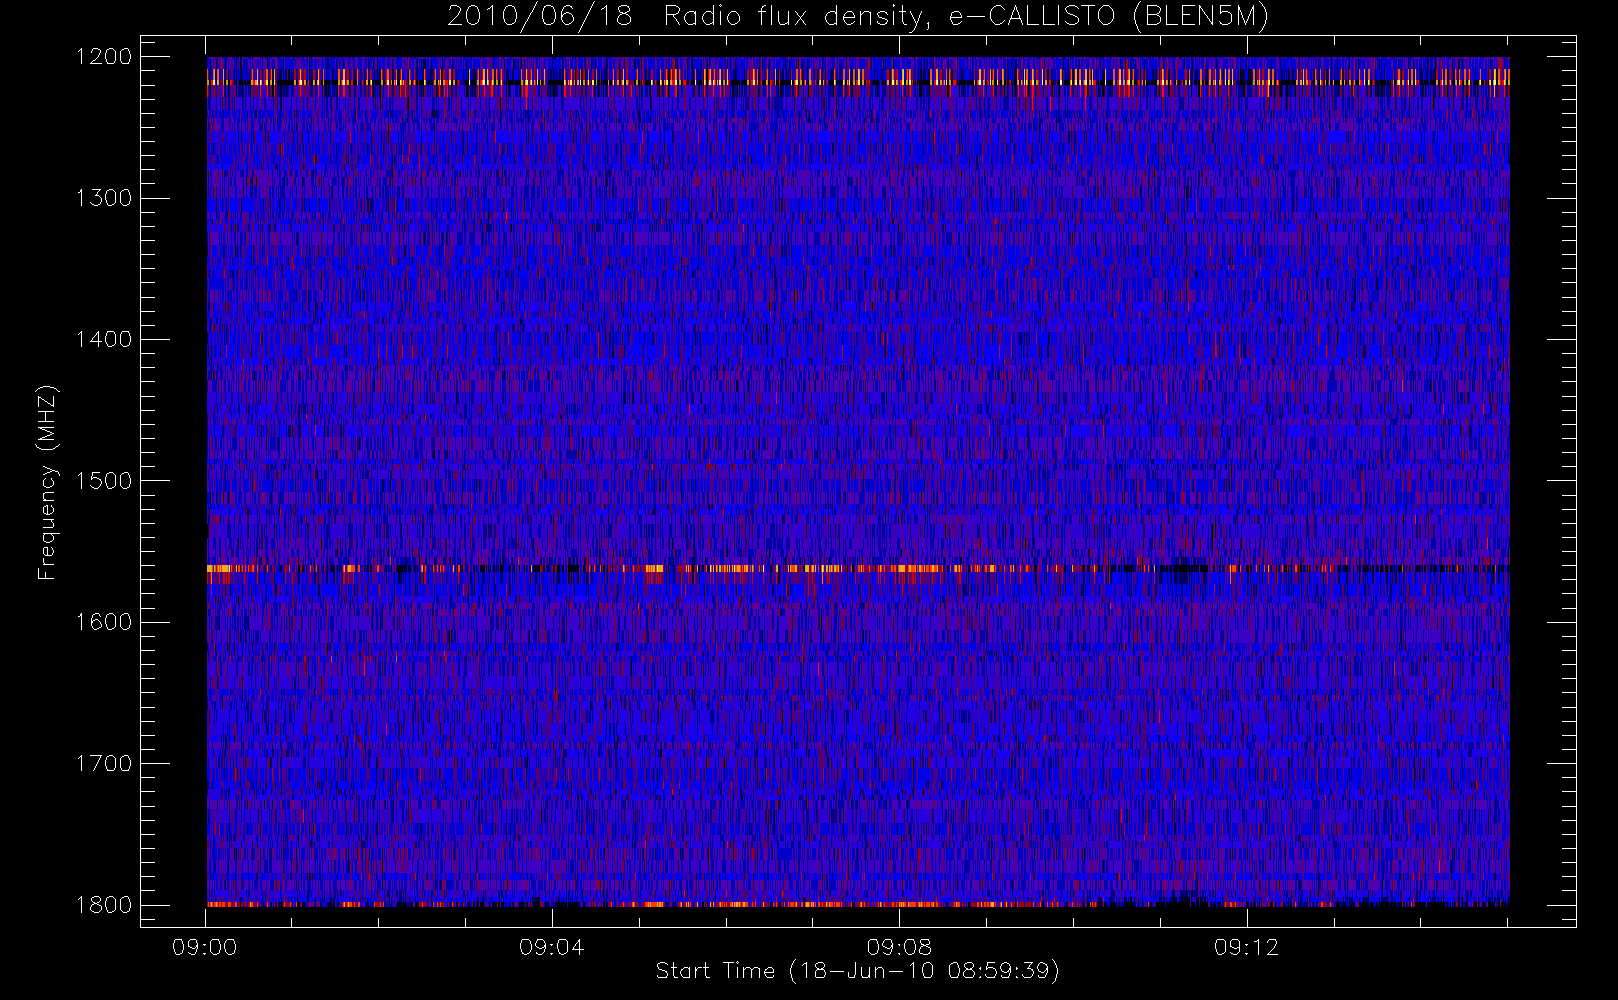Screen dimensions: 1618x1000
Task: Click the 09:08 time tick label
Action: pos(899,947)
